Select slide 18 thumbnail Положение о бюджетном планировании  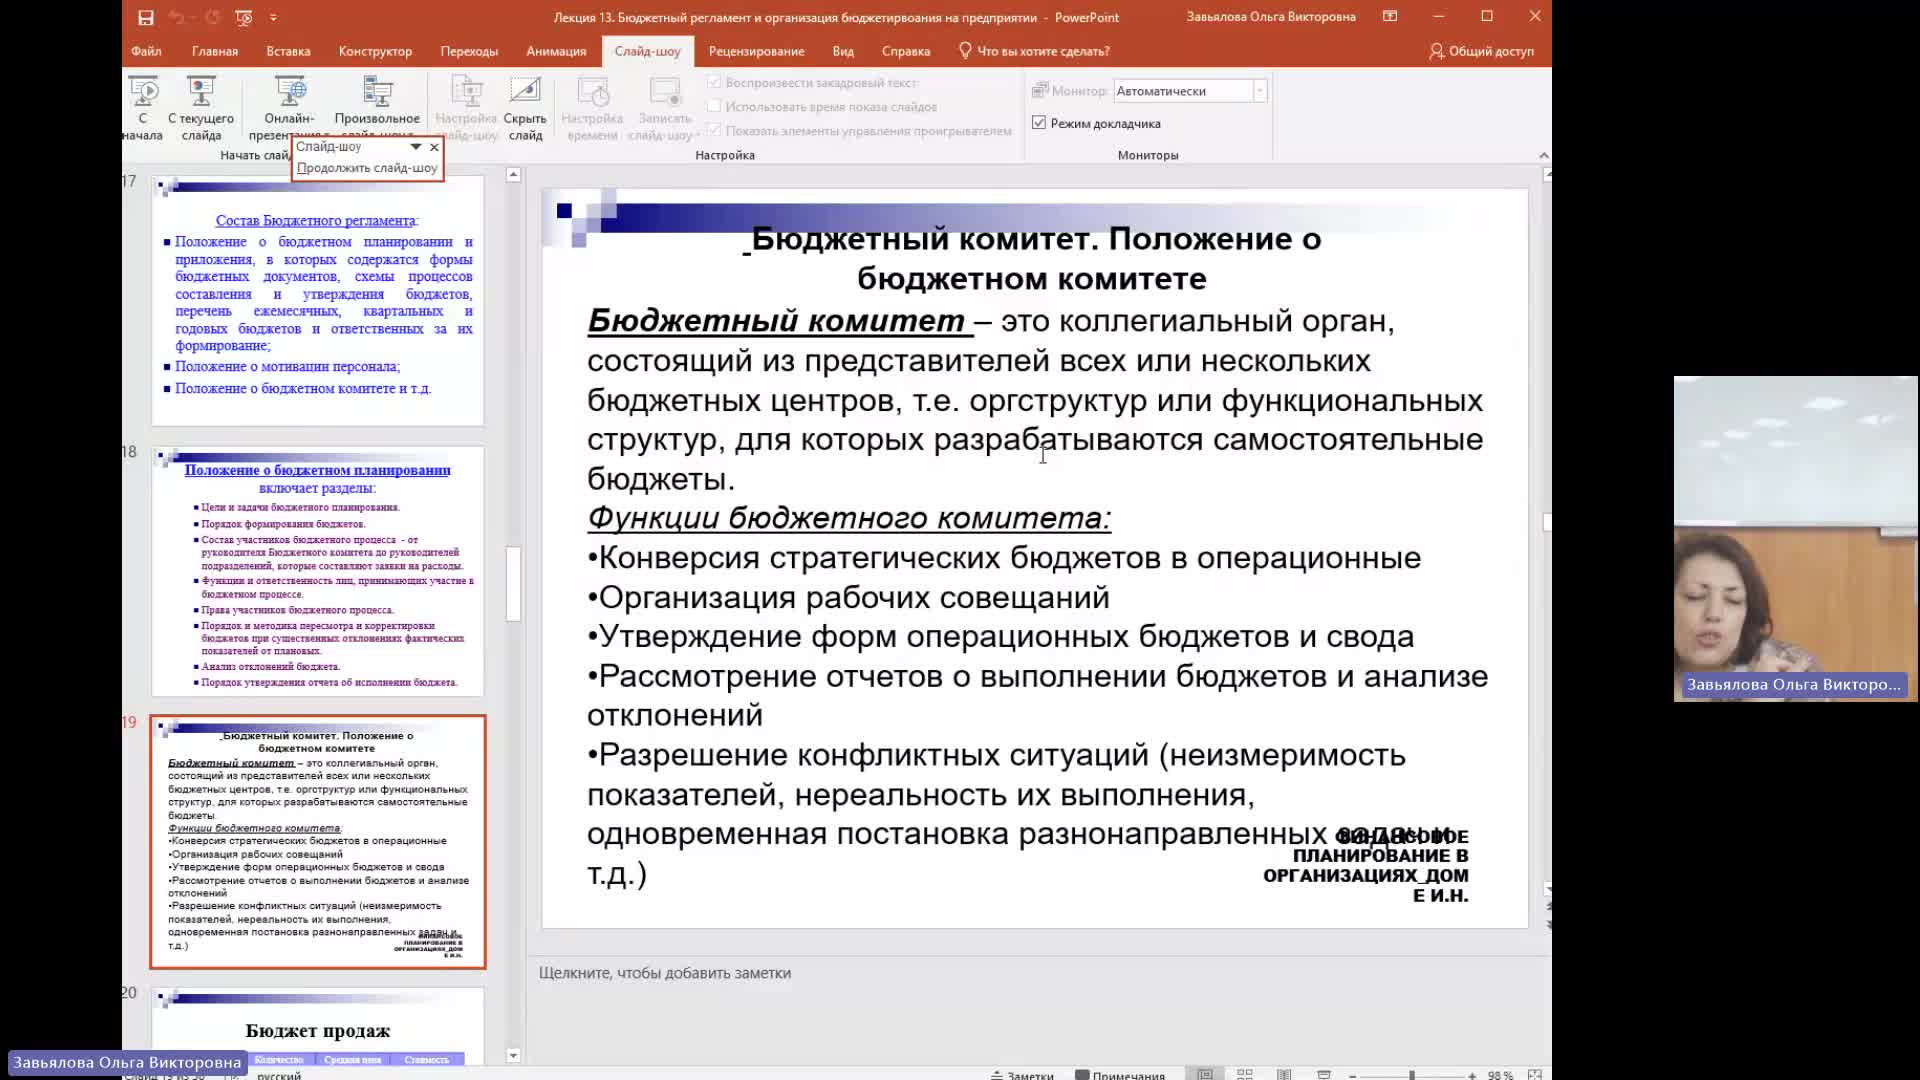tap(318, 571)
